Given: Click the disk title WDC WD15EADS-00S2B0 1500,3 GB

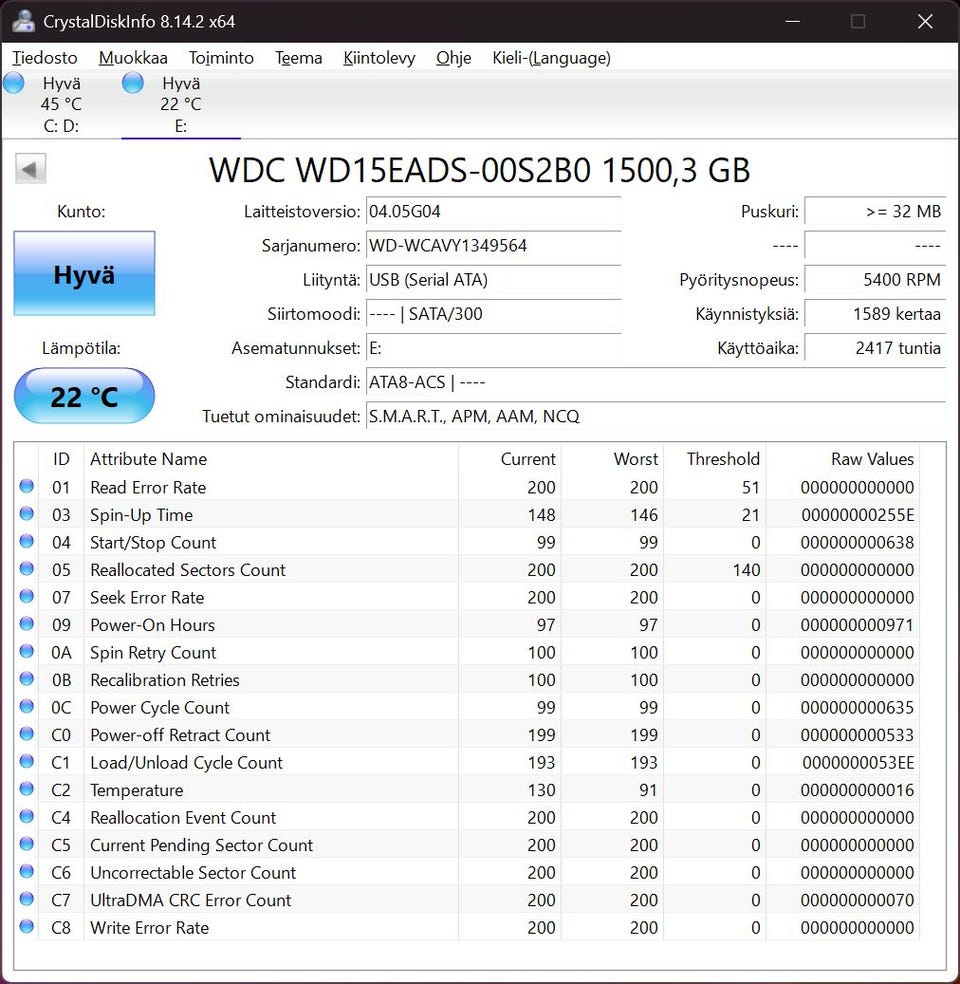Looking at the screenshot, I should [479, 170].
